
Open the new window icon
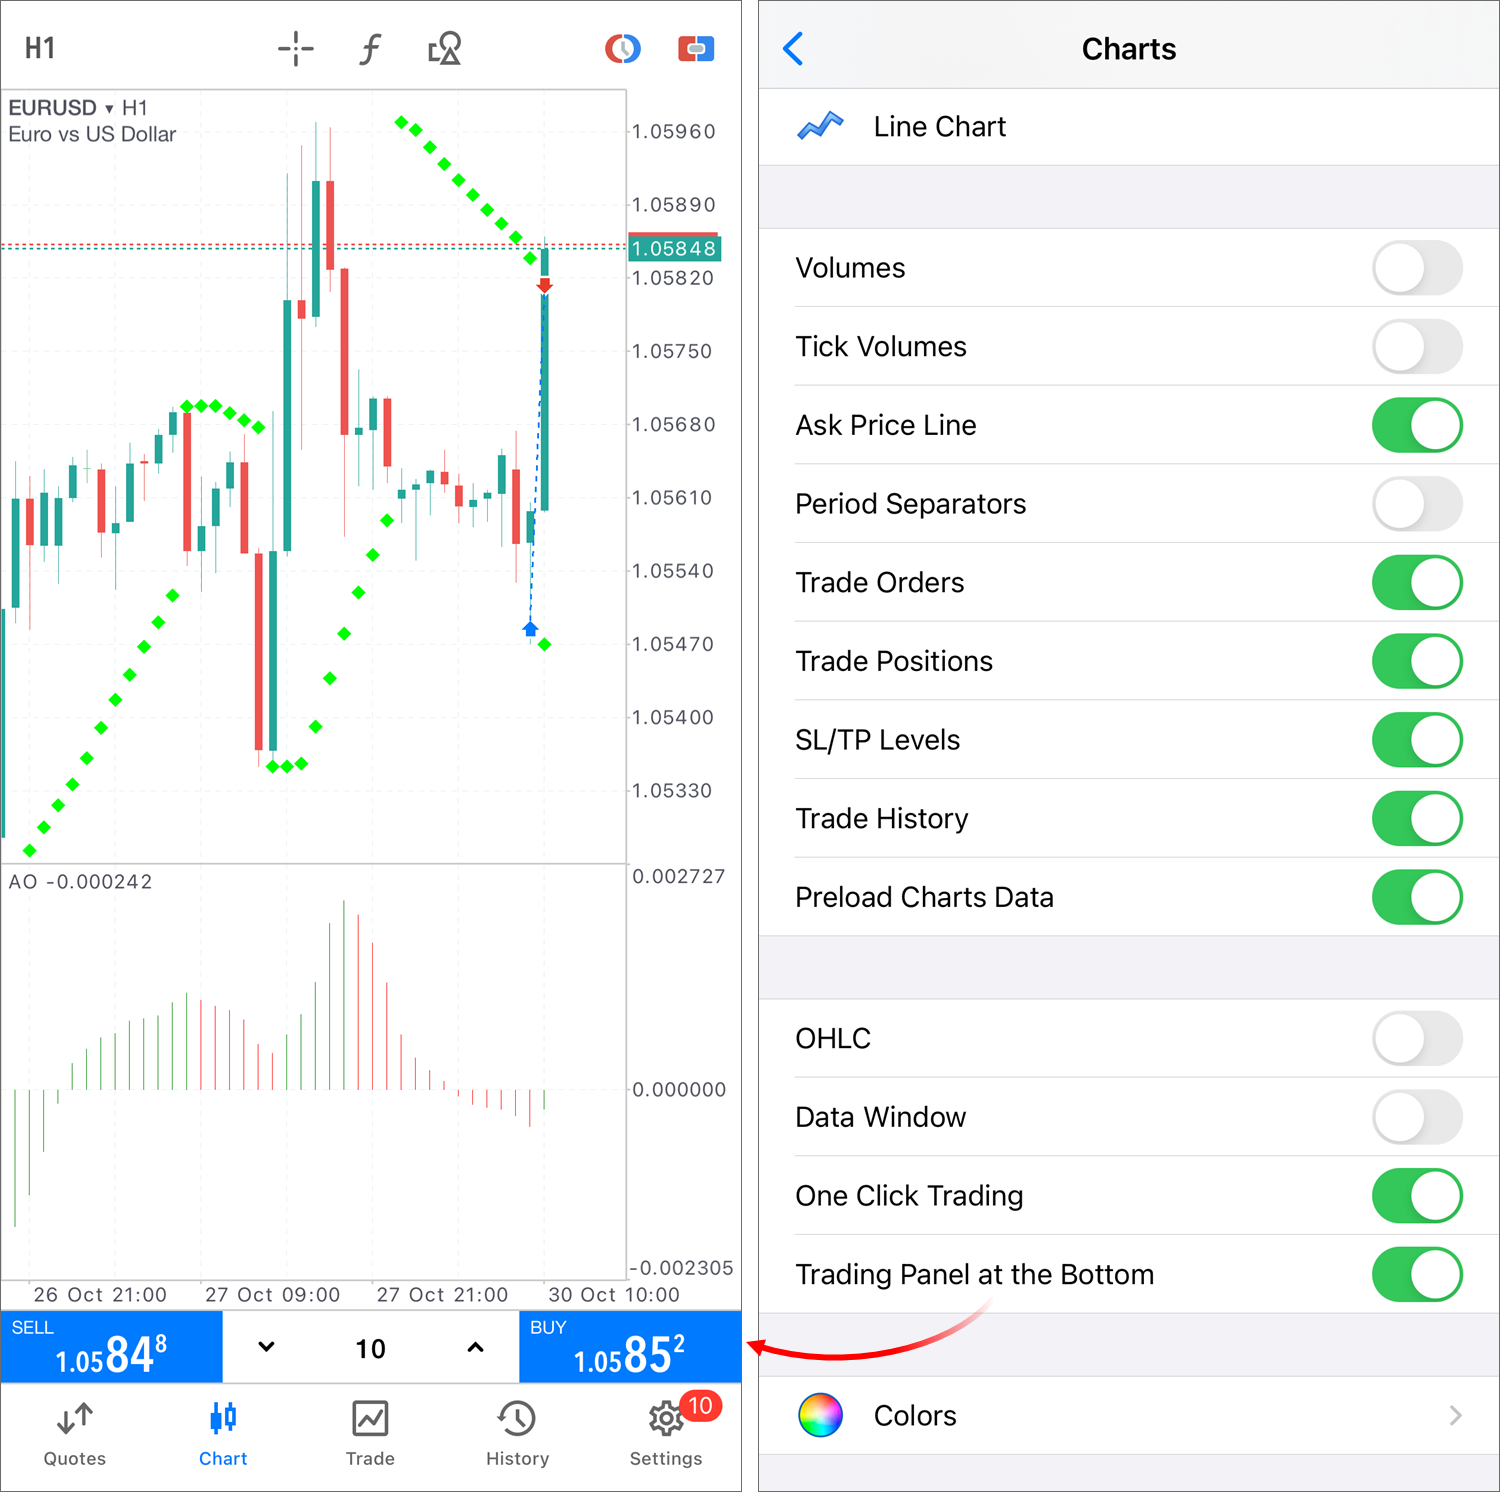coord(697,47)
